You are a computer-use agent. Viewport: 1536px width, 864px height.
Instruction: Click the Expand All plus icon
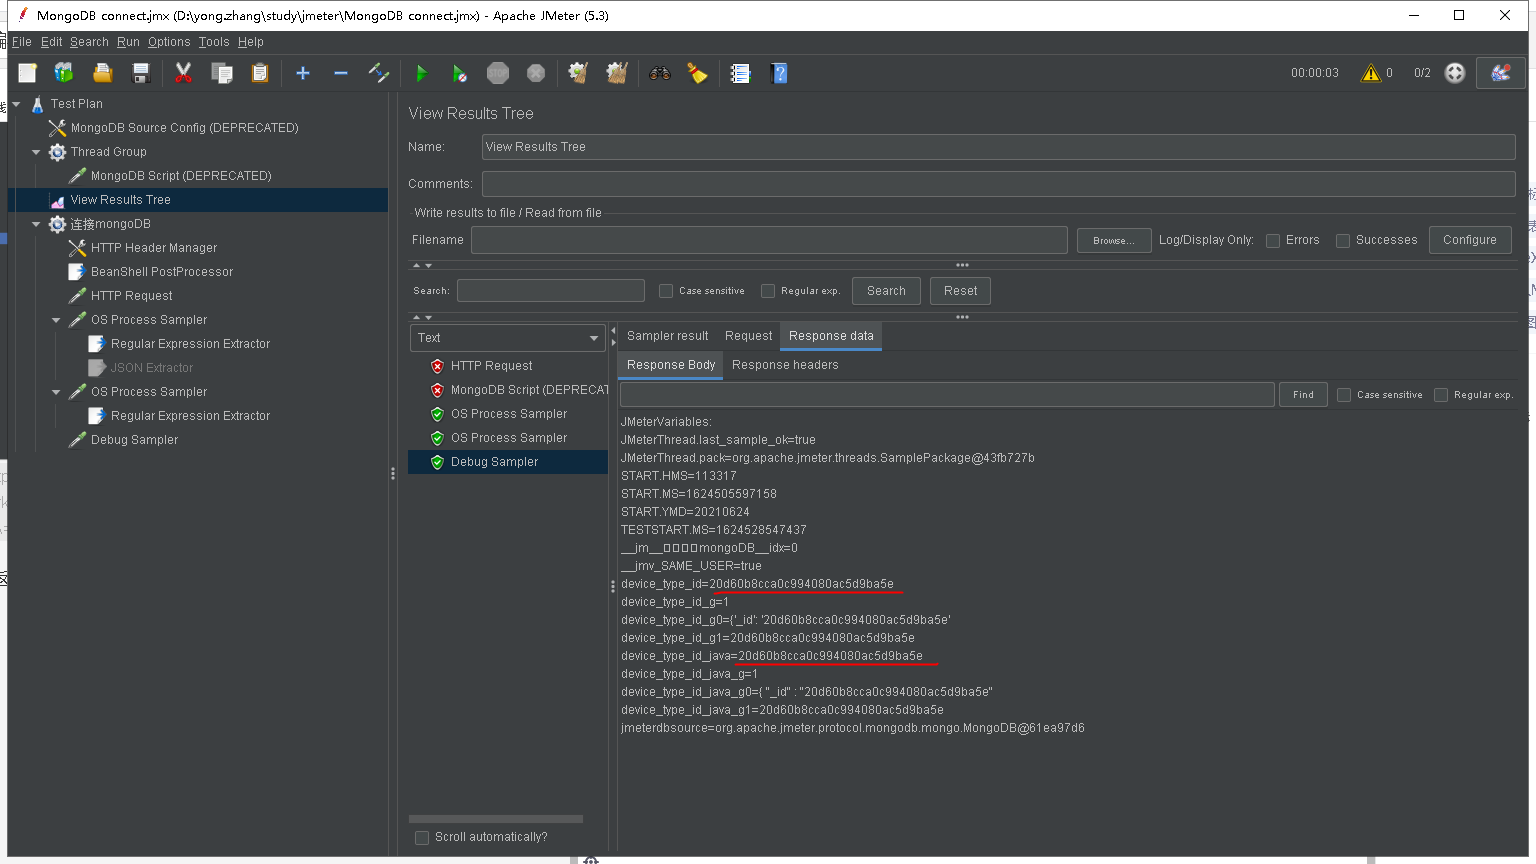point(303,73)
